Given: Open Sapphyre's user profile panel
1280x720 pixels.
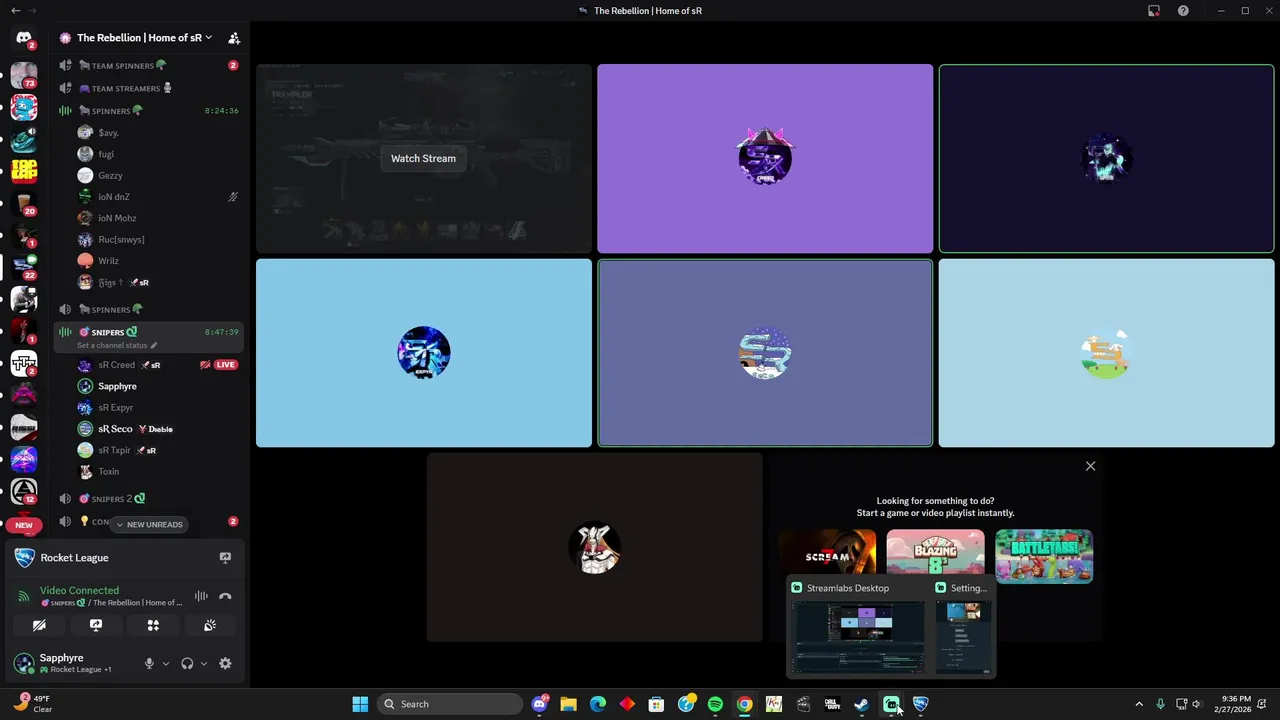Looking at the screenshot, I should (75, 663).
